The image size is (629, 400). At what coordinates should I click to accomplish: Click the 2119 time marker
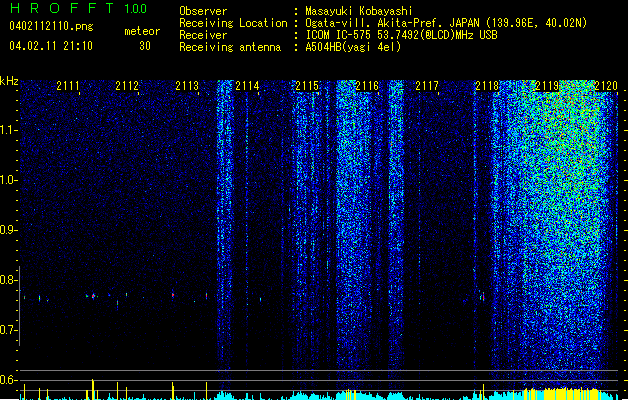point(547,86)
